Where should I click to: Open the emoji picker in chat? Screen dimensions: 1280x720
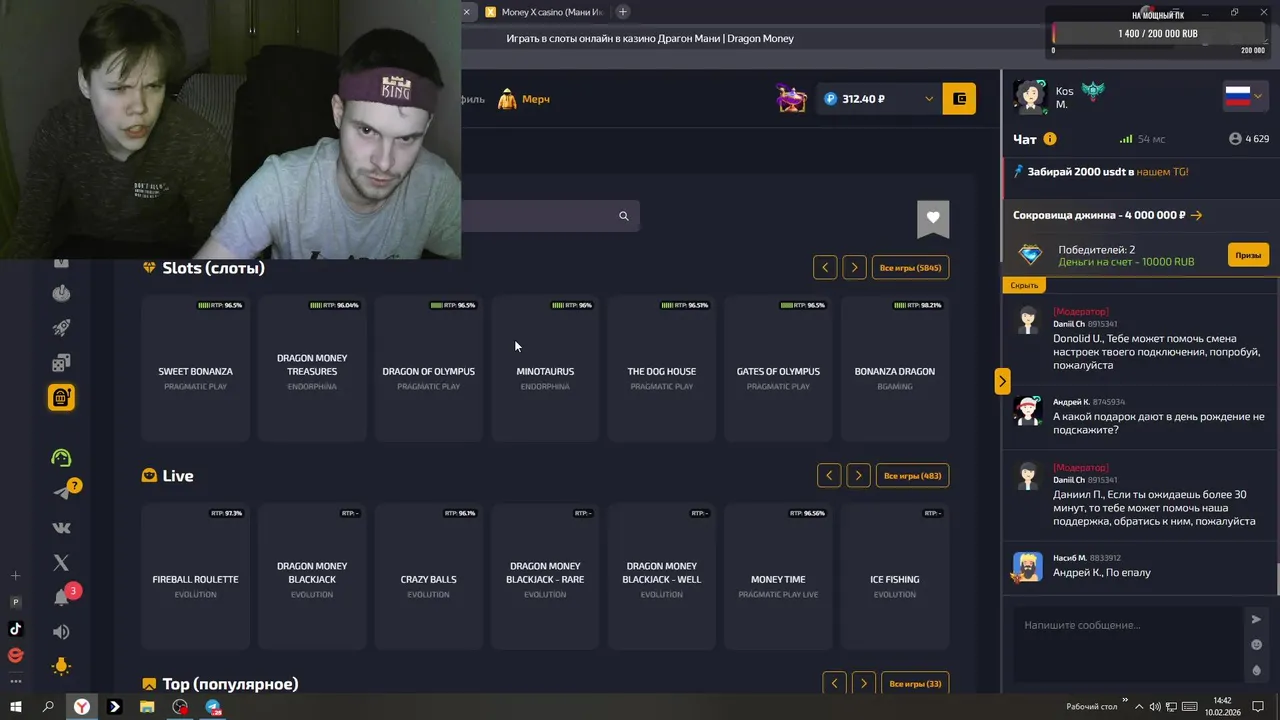pos(1256,645)
